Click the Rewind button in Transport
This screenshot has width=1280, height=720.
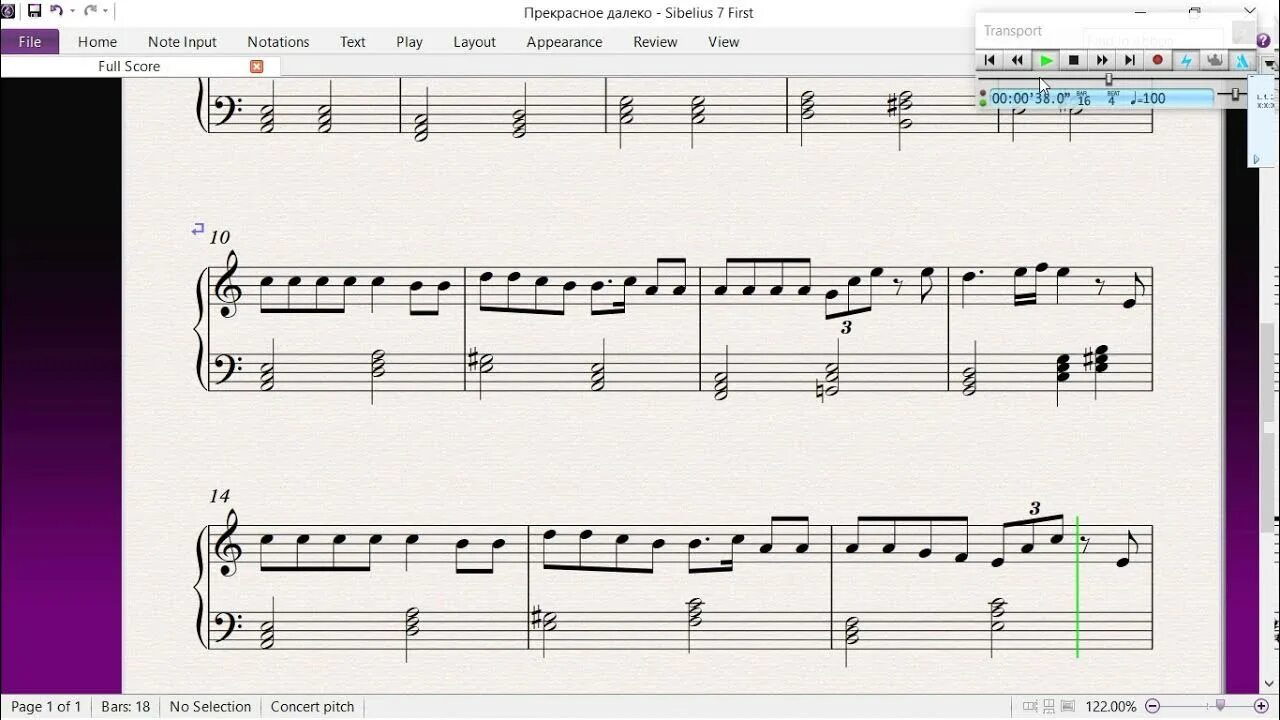(x=1017, y=60)
